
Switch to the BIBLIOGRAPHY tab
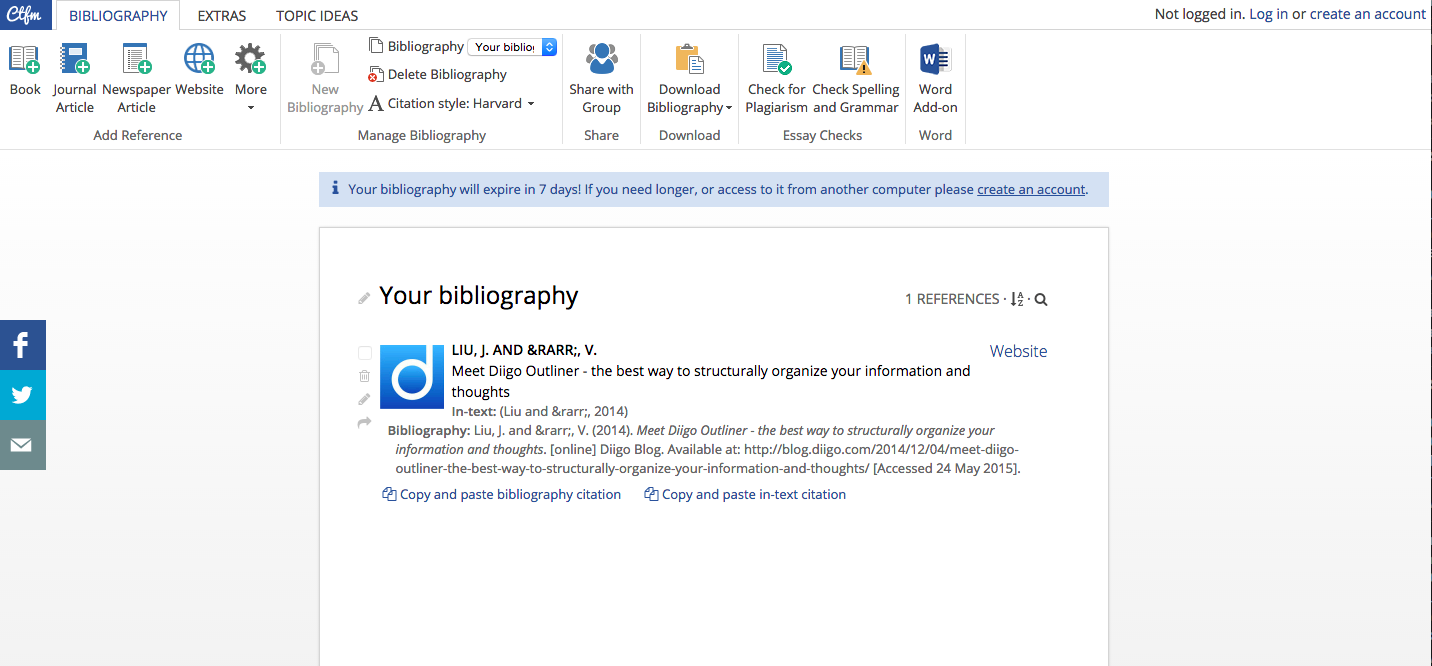point(118,16)
